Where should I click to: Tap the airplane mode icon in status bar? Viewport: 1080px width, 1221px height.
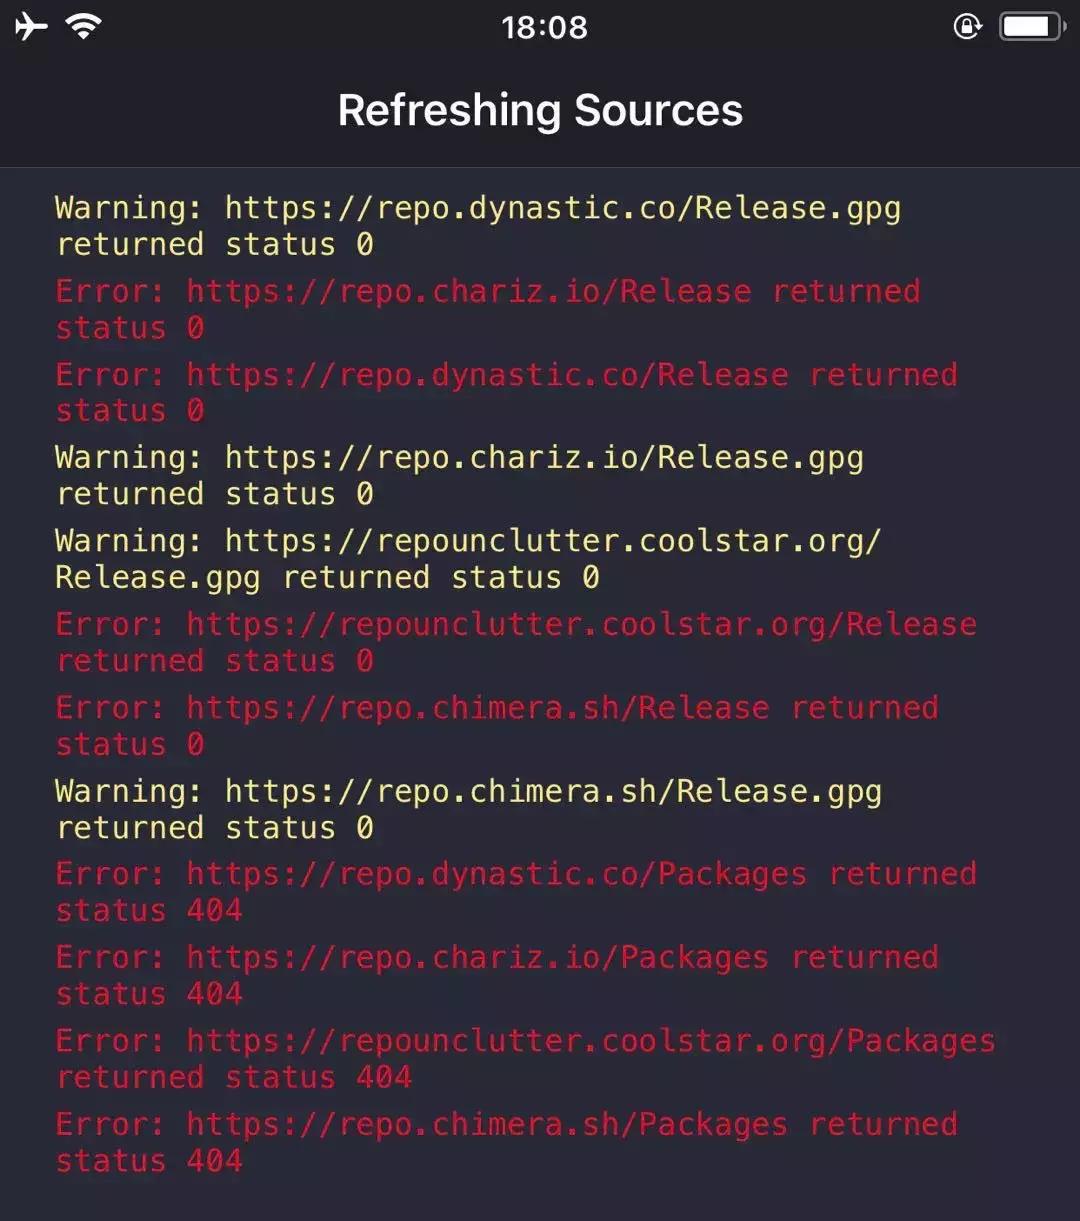click(32, 26)
